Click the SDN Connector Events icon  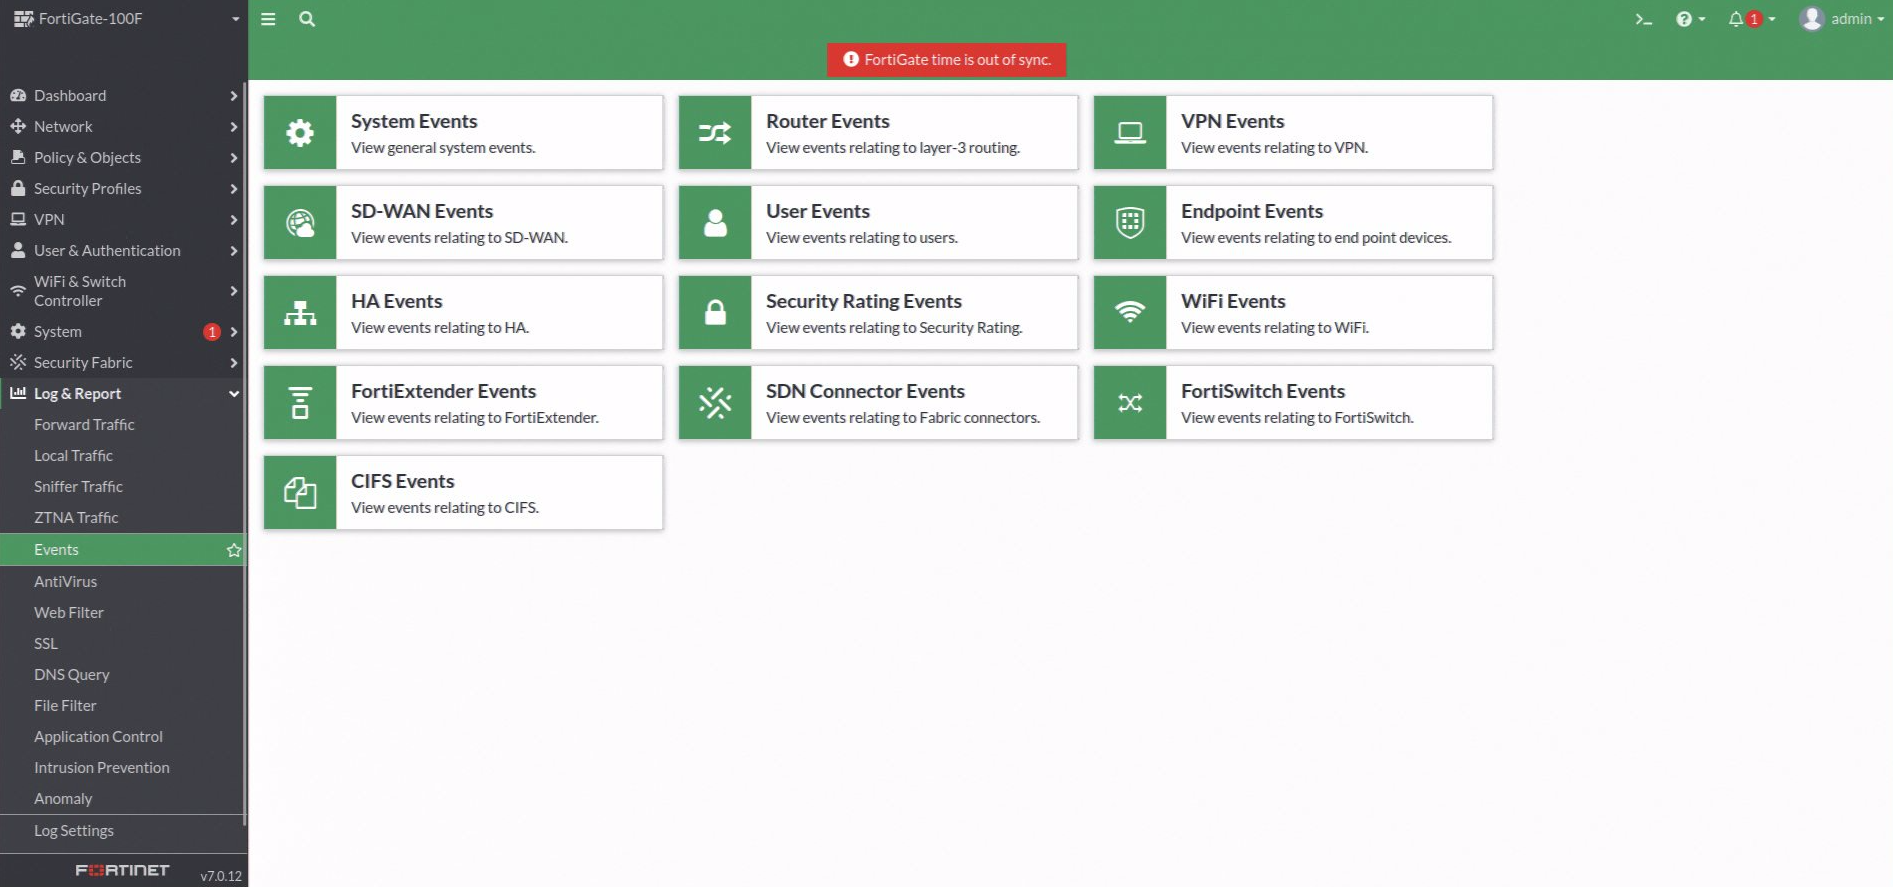715,403
